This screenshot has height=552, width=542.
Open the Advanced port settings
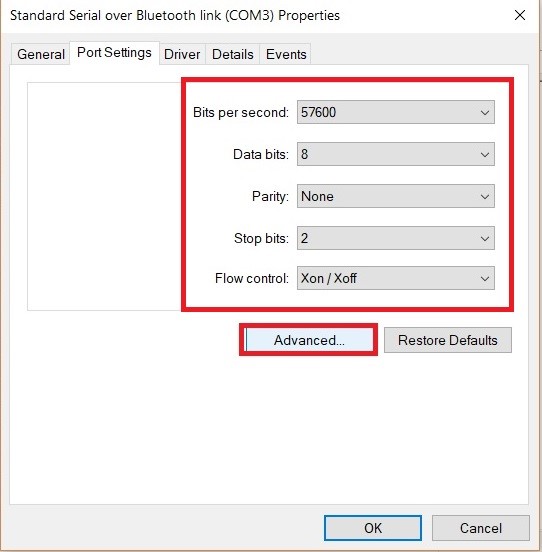pyautogui.click(x=309, y=340)
